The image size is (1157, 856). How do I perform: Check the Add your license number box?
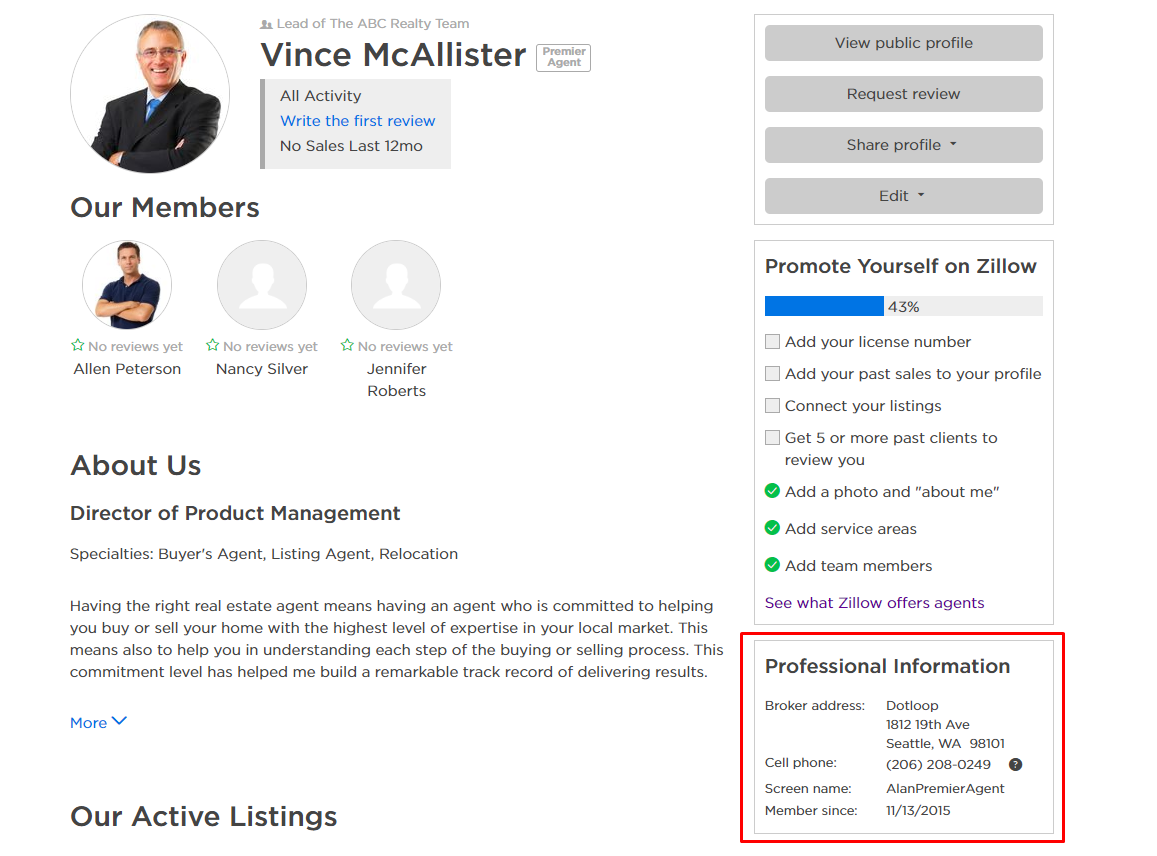(772, 342)
